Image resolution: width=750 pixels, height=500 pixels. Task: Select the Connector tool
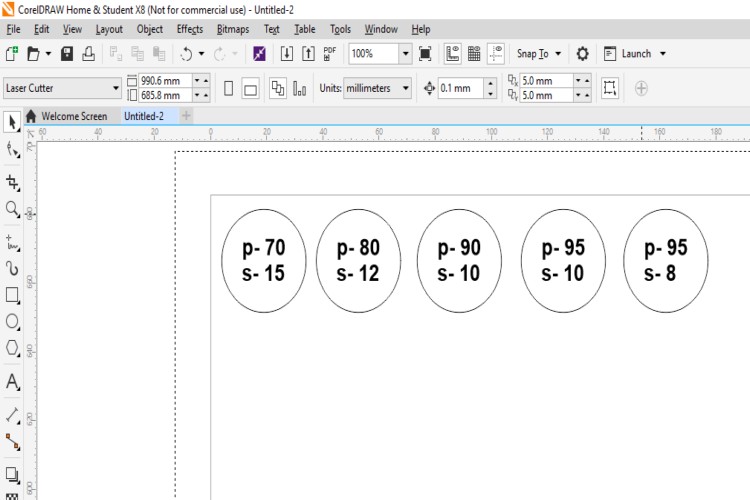(12, 442)
